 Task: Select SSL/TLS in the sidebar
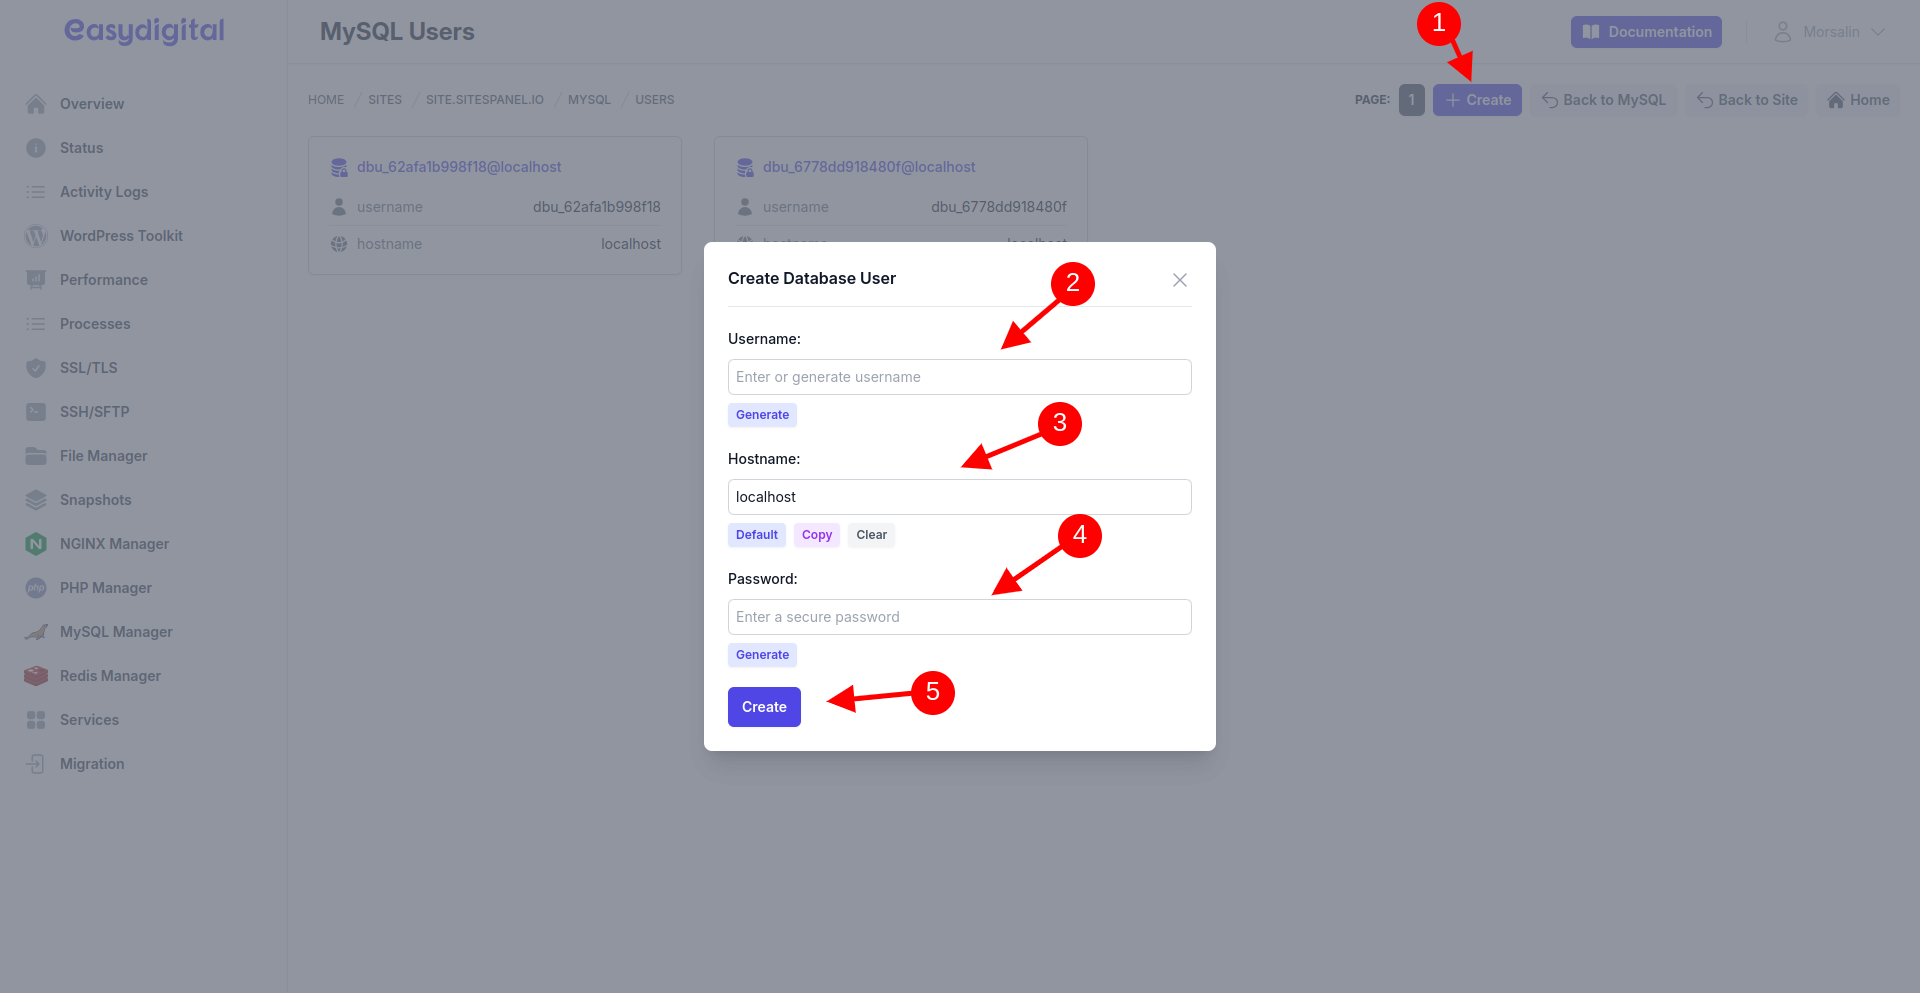(86, 367)
